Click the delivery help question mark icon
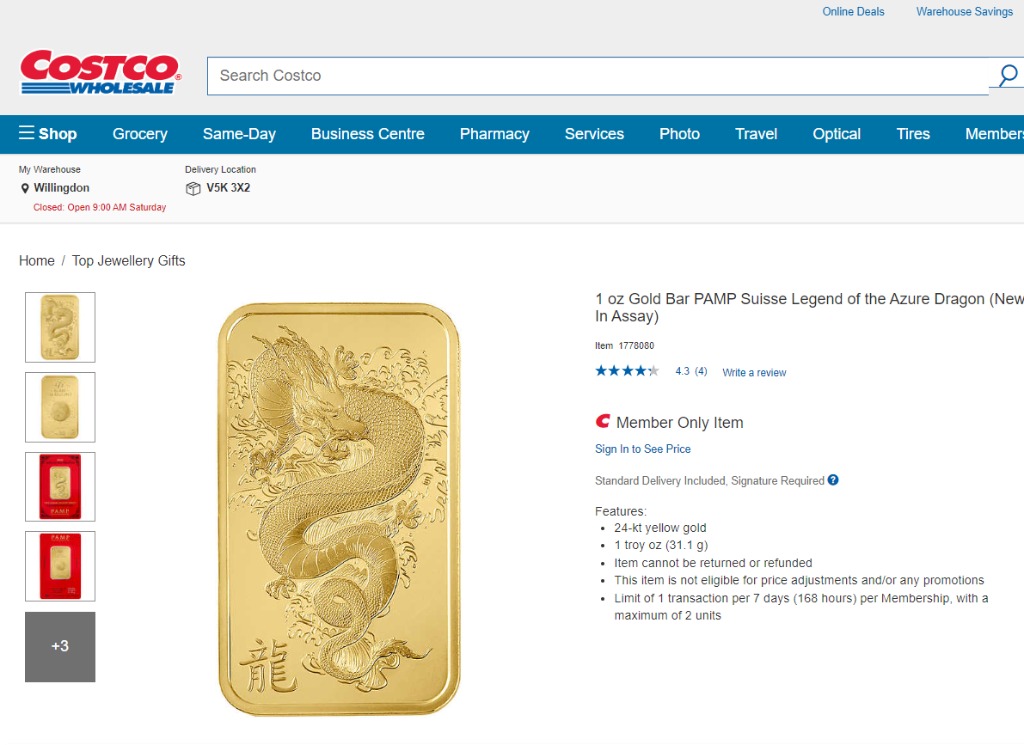 click(x=833, y=480)
